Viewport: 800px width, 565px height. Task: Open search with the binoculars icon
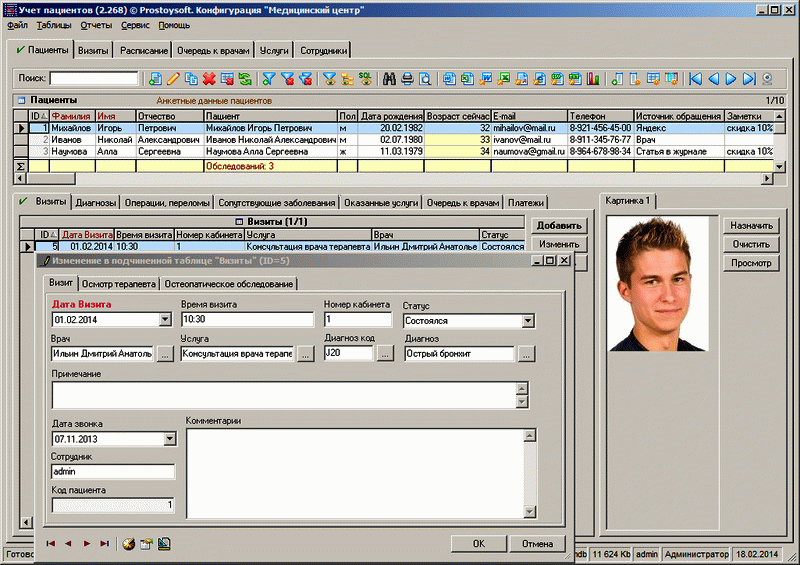coord(390,78)
